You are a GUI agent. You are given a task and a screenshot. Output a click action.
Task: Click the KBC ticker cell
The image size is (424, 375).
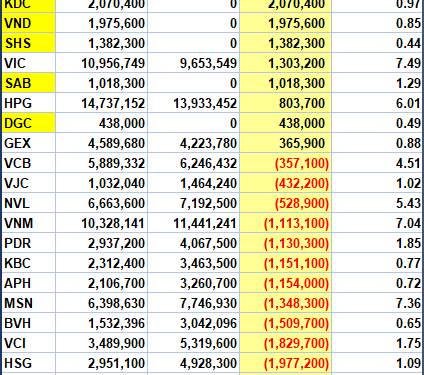coord(29,263)
